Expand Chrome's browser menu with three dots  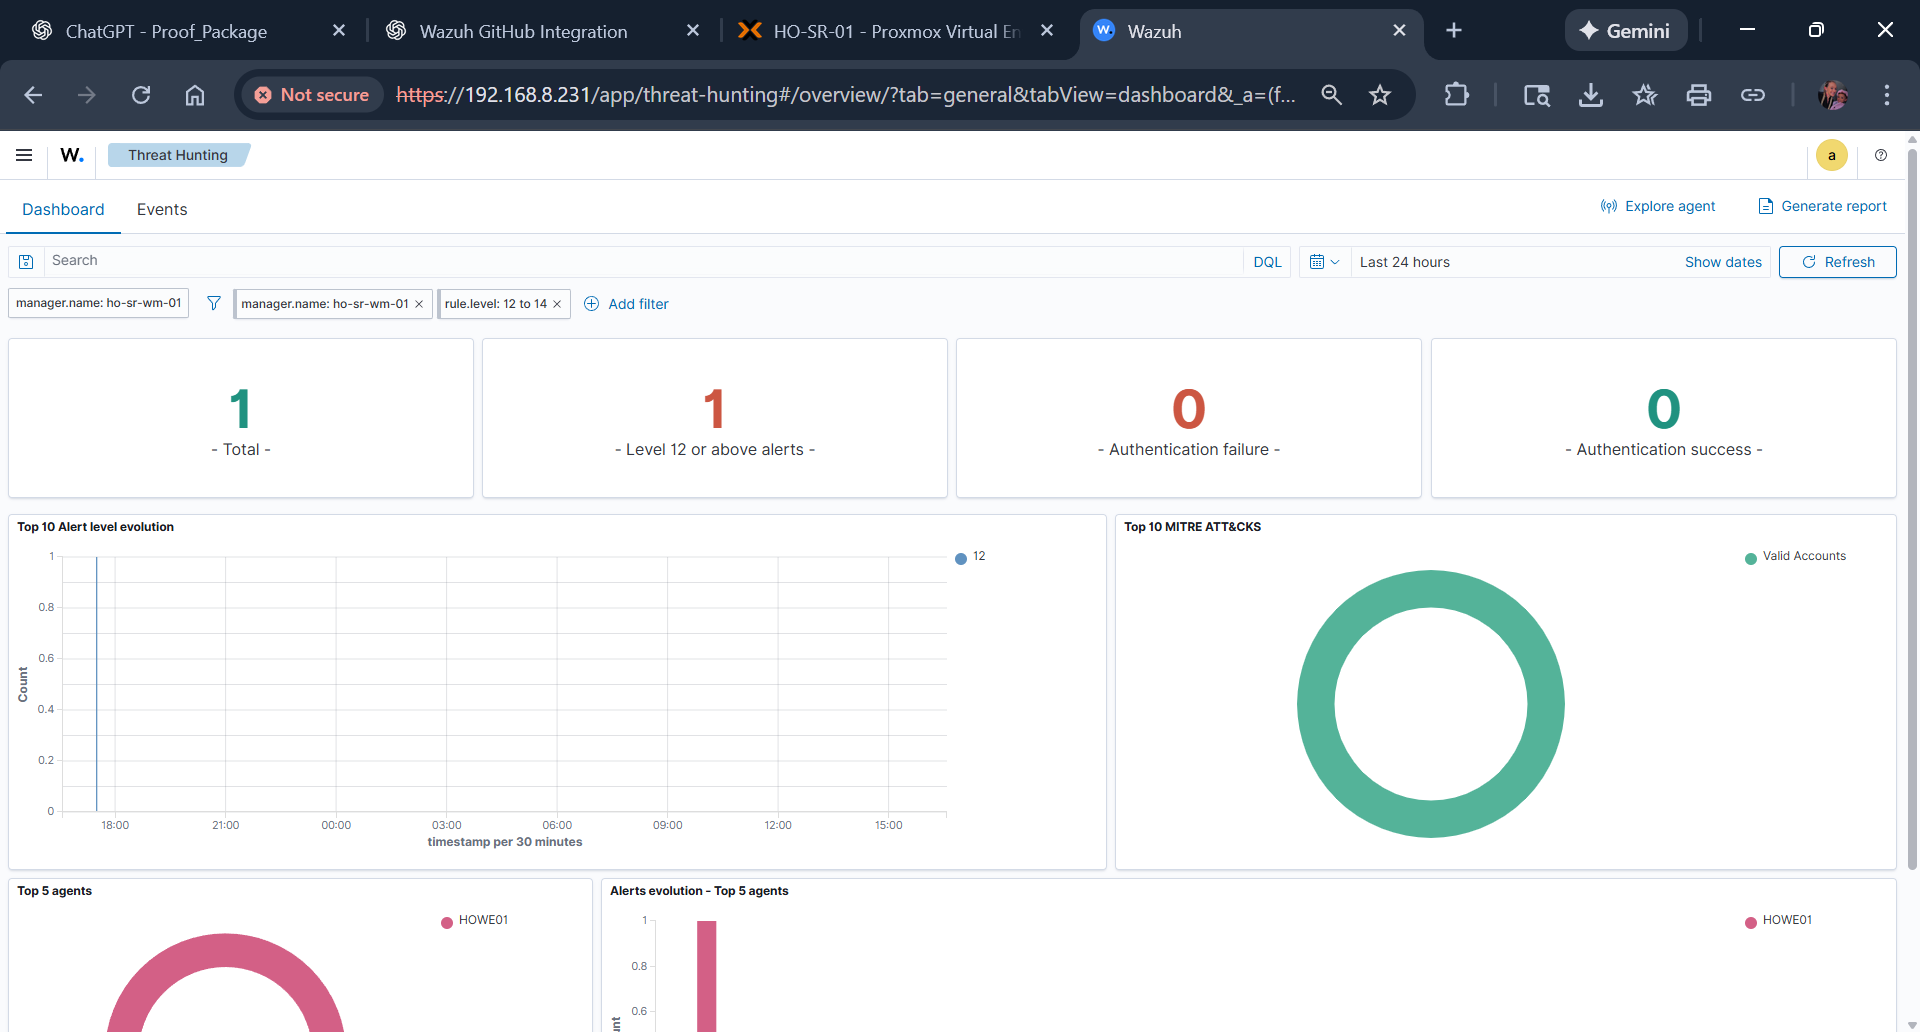(1886, 95)
